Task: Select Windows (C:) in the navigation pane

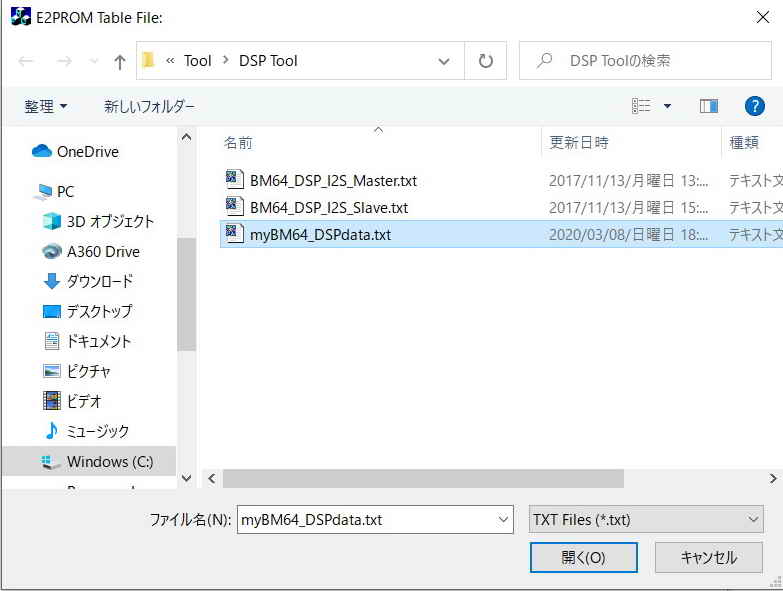Action: coord(109,461)
